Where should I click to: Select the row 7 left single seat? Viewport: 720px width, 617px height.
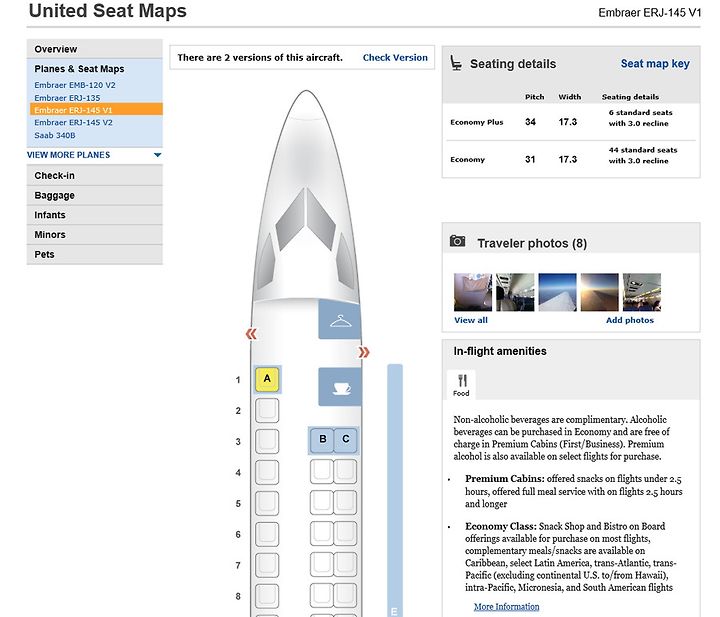(267, 565)
